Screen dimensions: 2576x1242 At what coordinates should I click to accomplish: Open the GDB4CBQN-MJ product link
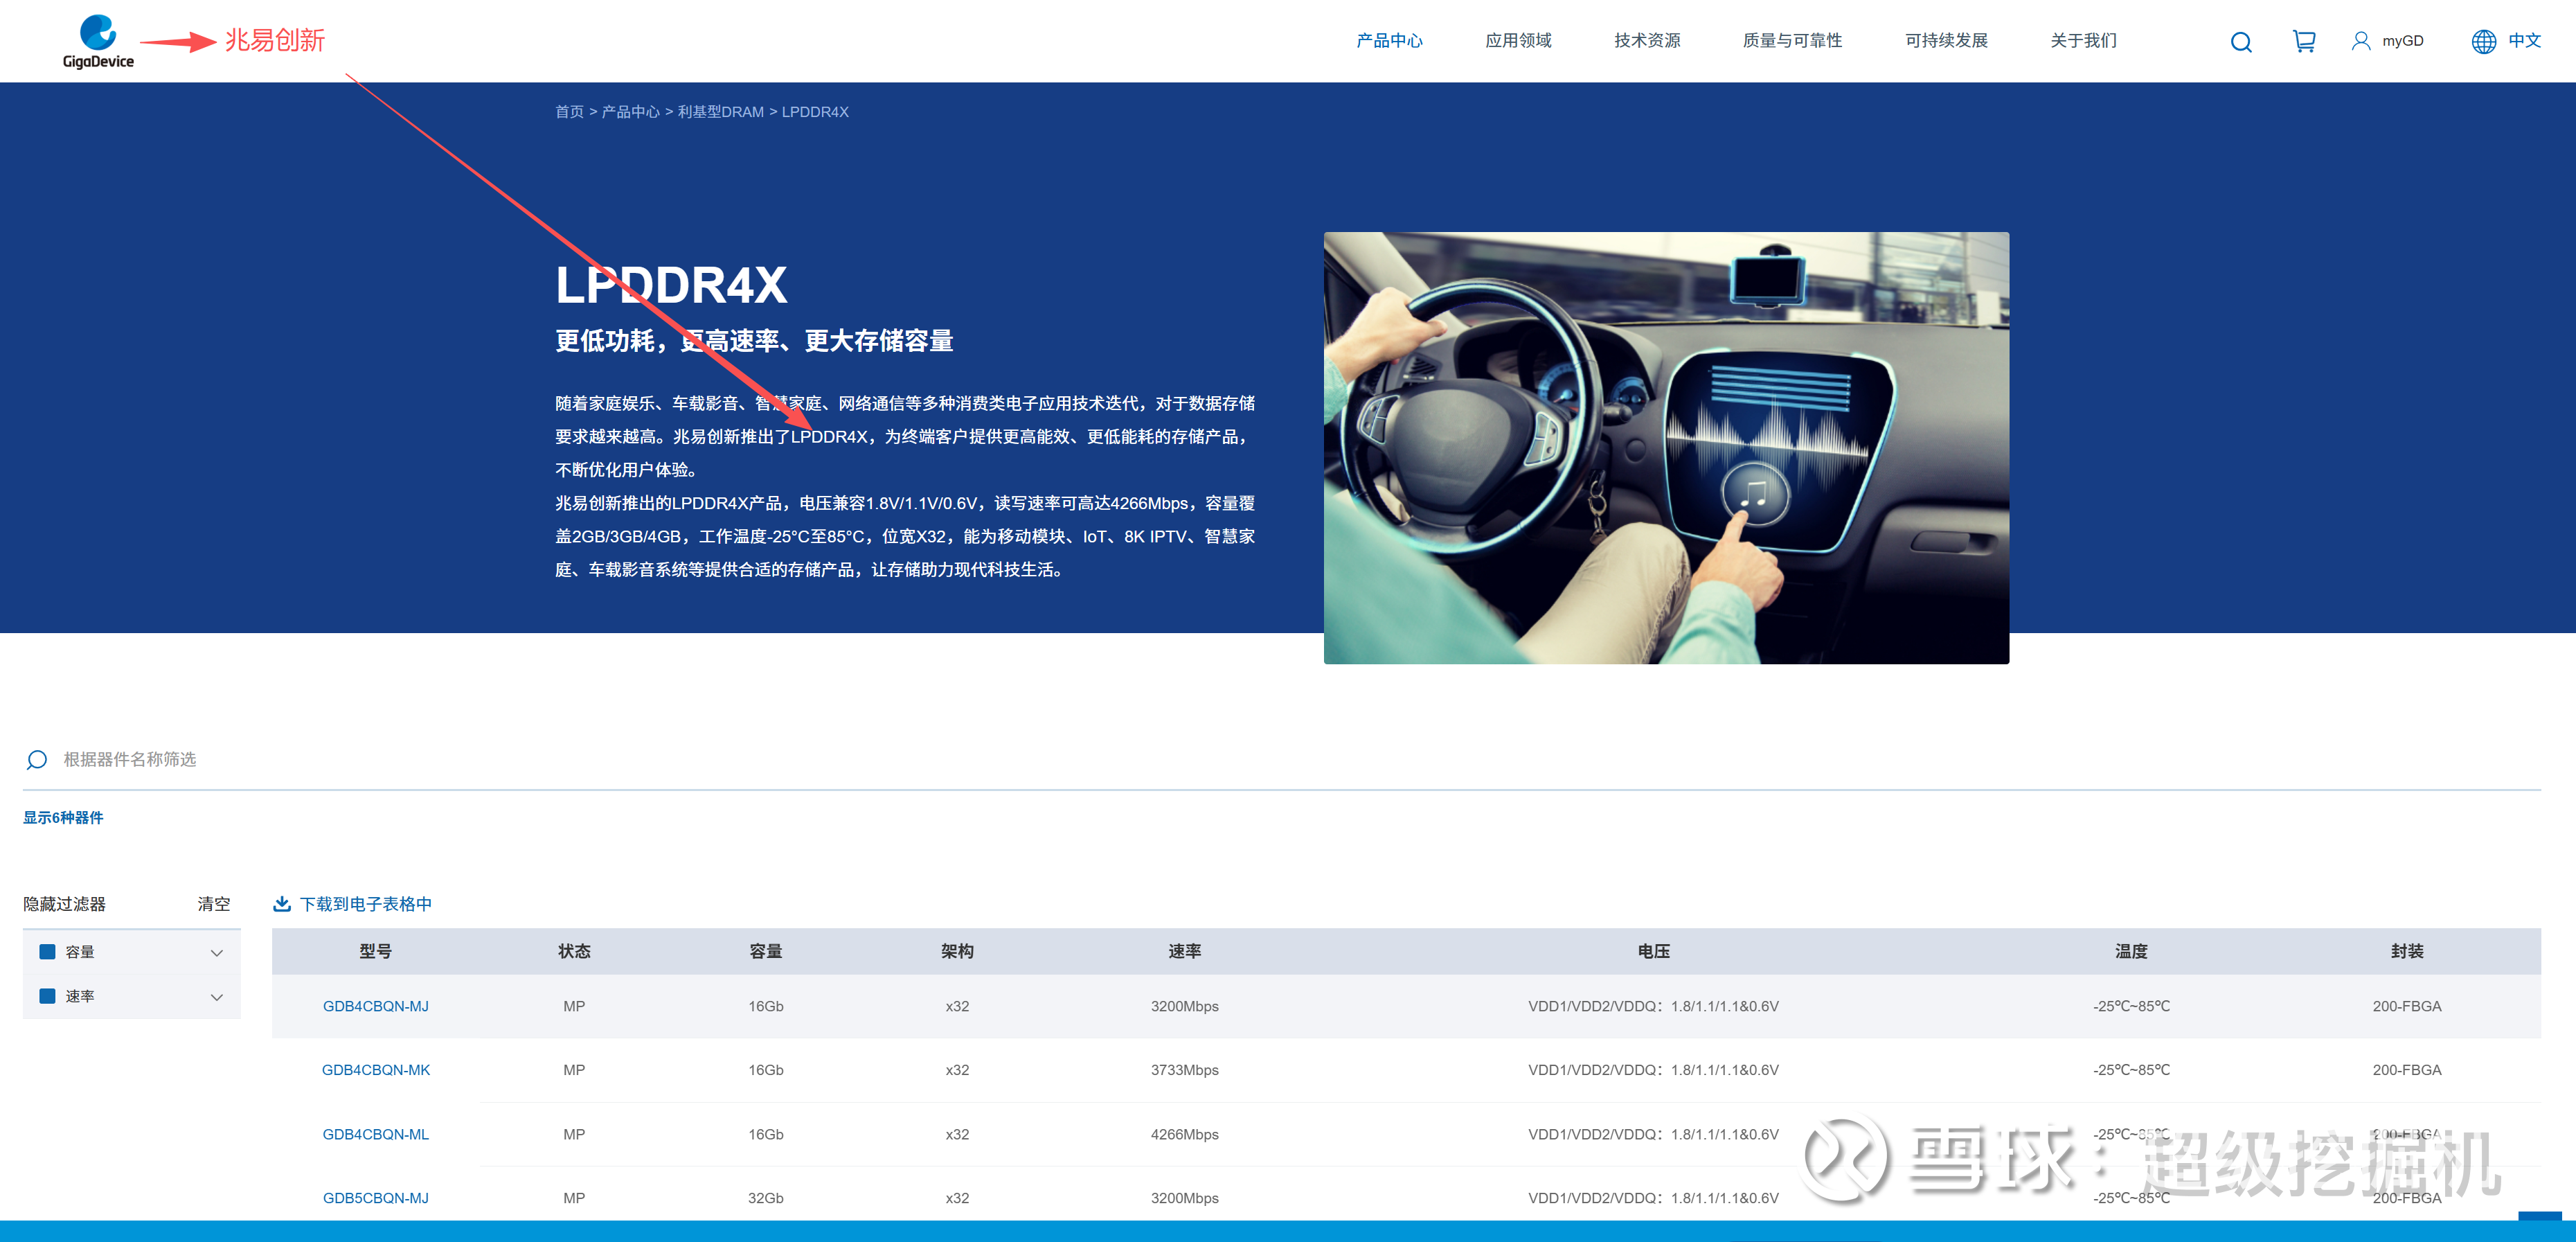coord(375,1006)
